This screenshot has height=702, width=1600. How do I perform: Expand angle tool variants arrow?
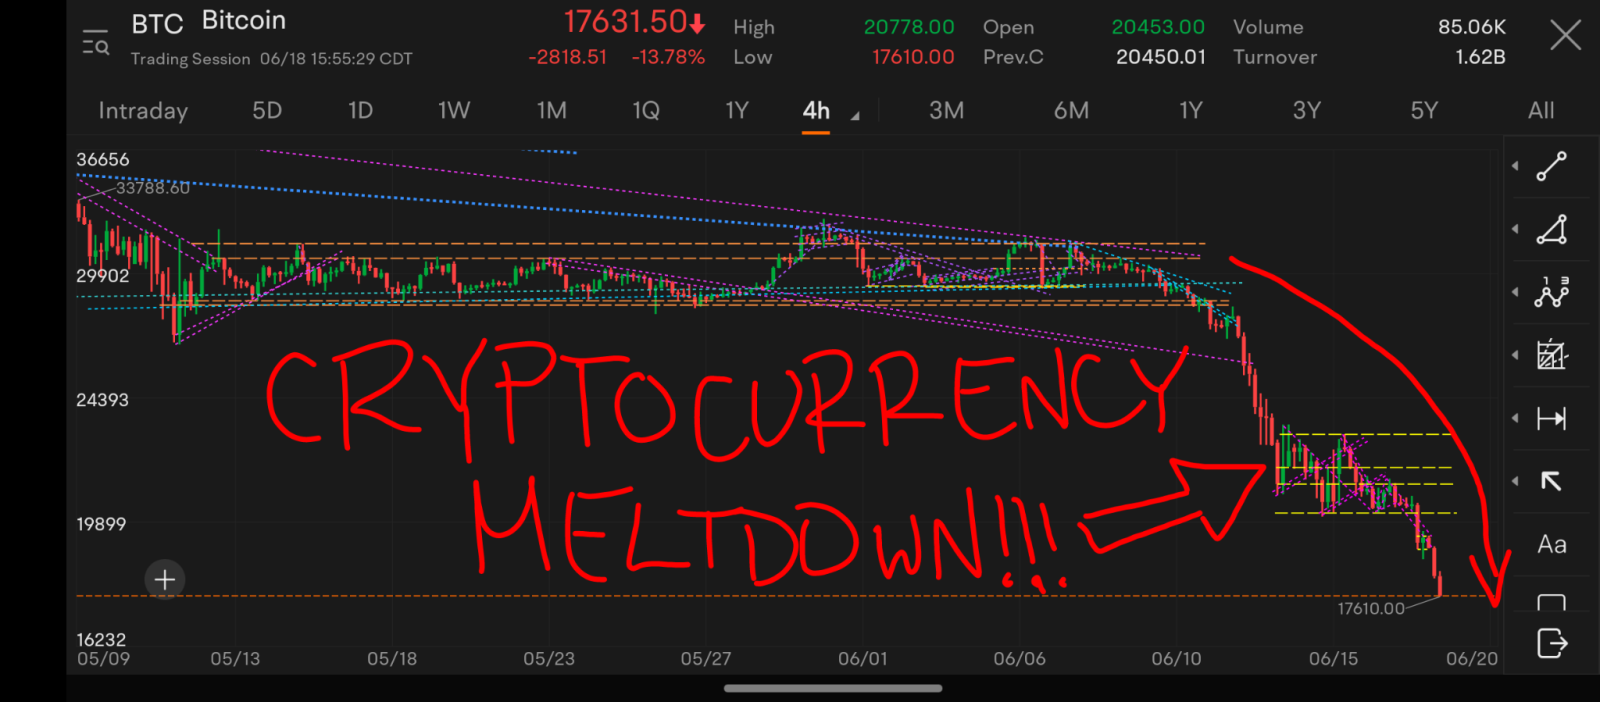[x=1515, y=229]
